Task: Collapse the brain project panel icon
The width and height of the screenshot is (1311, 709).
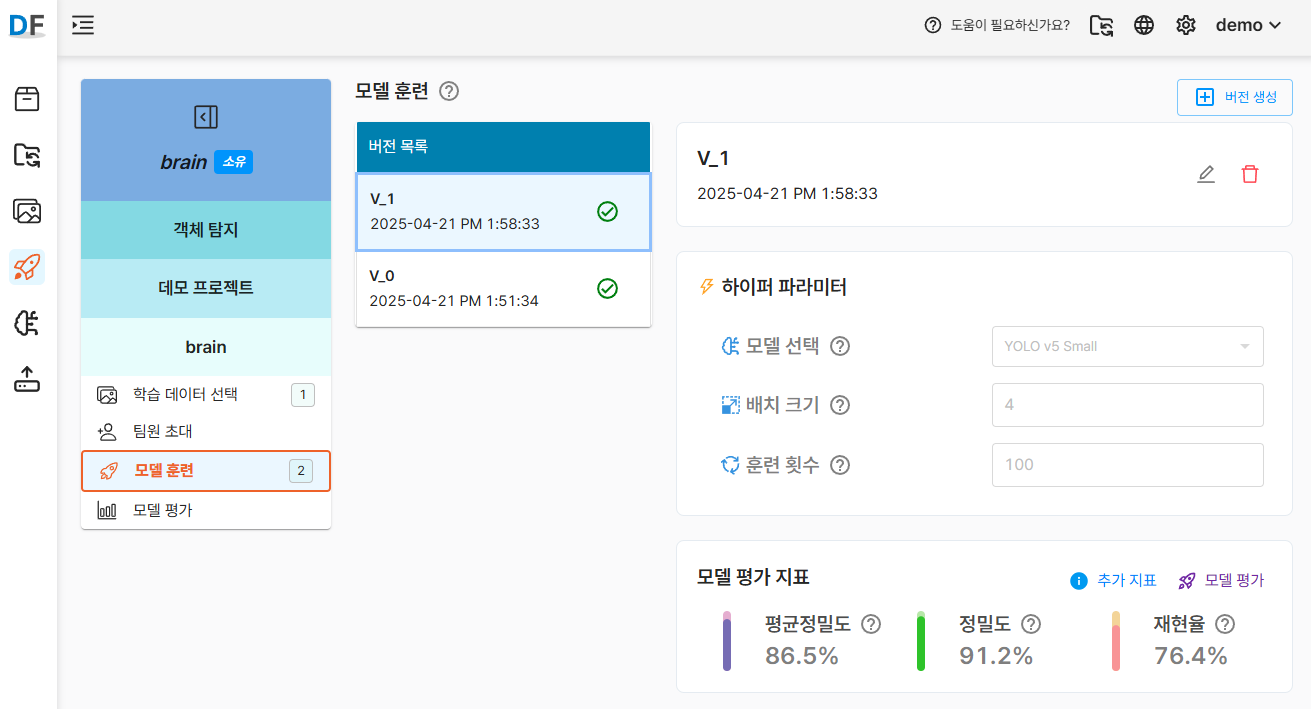Action: point(205,117)
